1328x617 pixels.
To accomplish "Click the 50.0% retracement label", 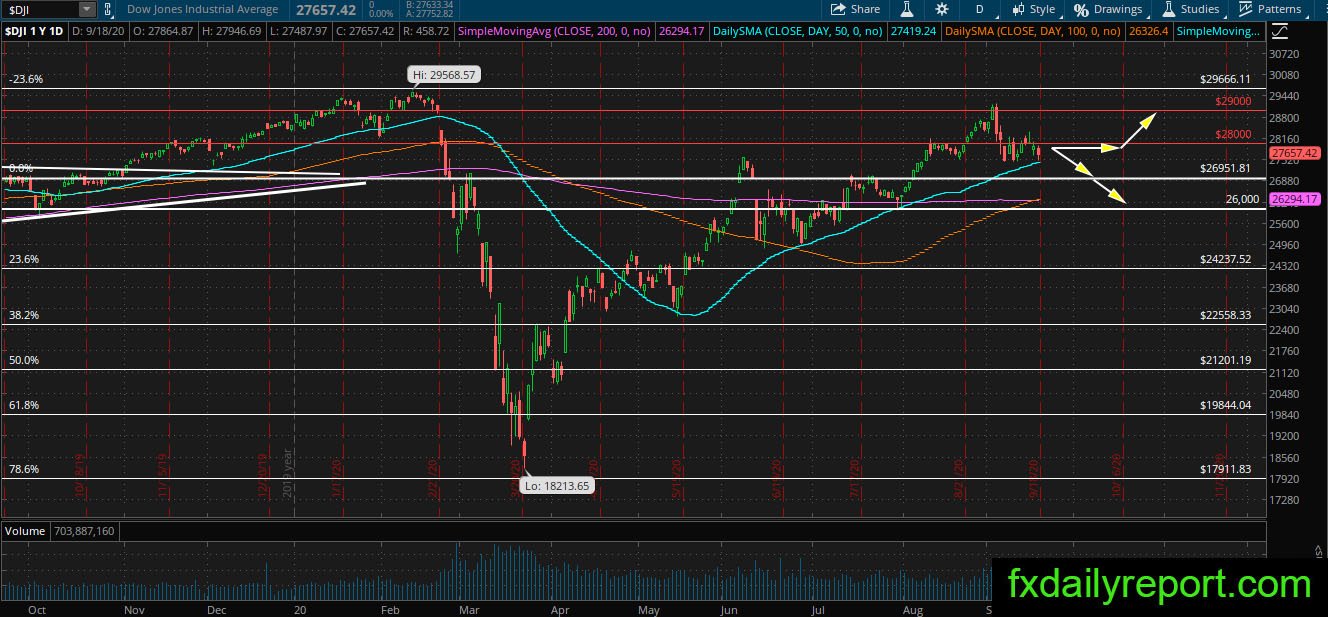I will point(23,360).
